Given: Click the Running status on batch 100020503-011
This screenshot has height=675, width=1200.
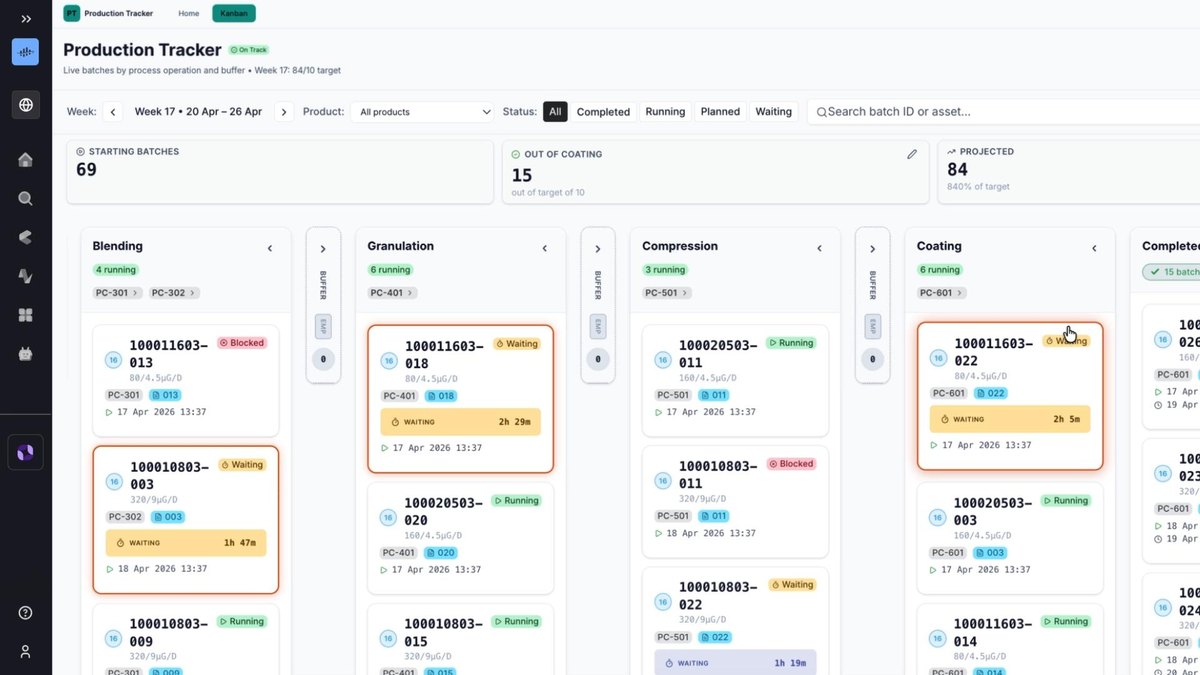Looking at the screenshot, I should coord(791,343).
